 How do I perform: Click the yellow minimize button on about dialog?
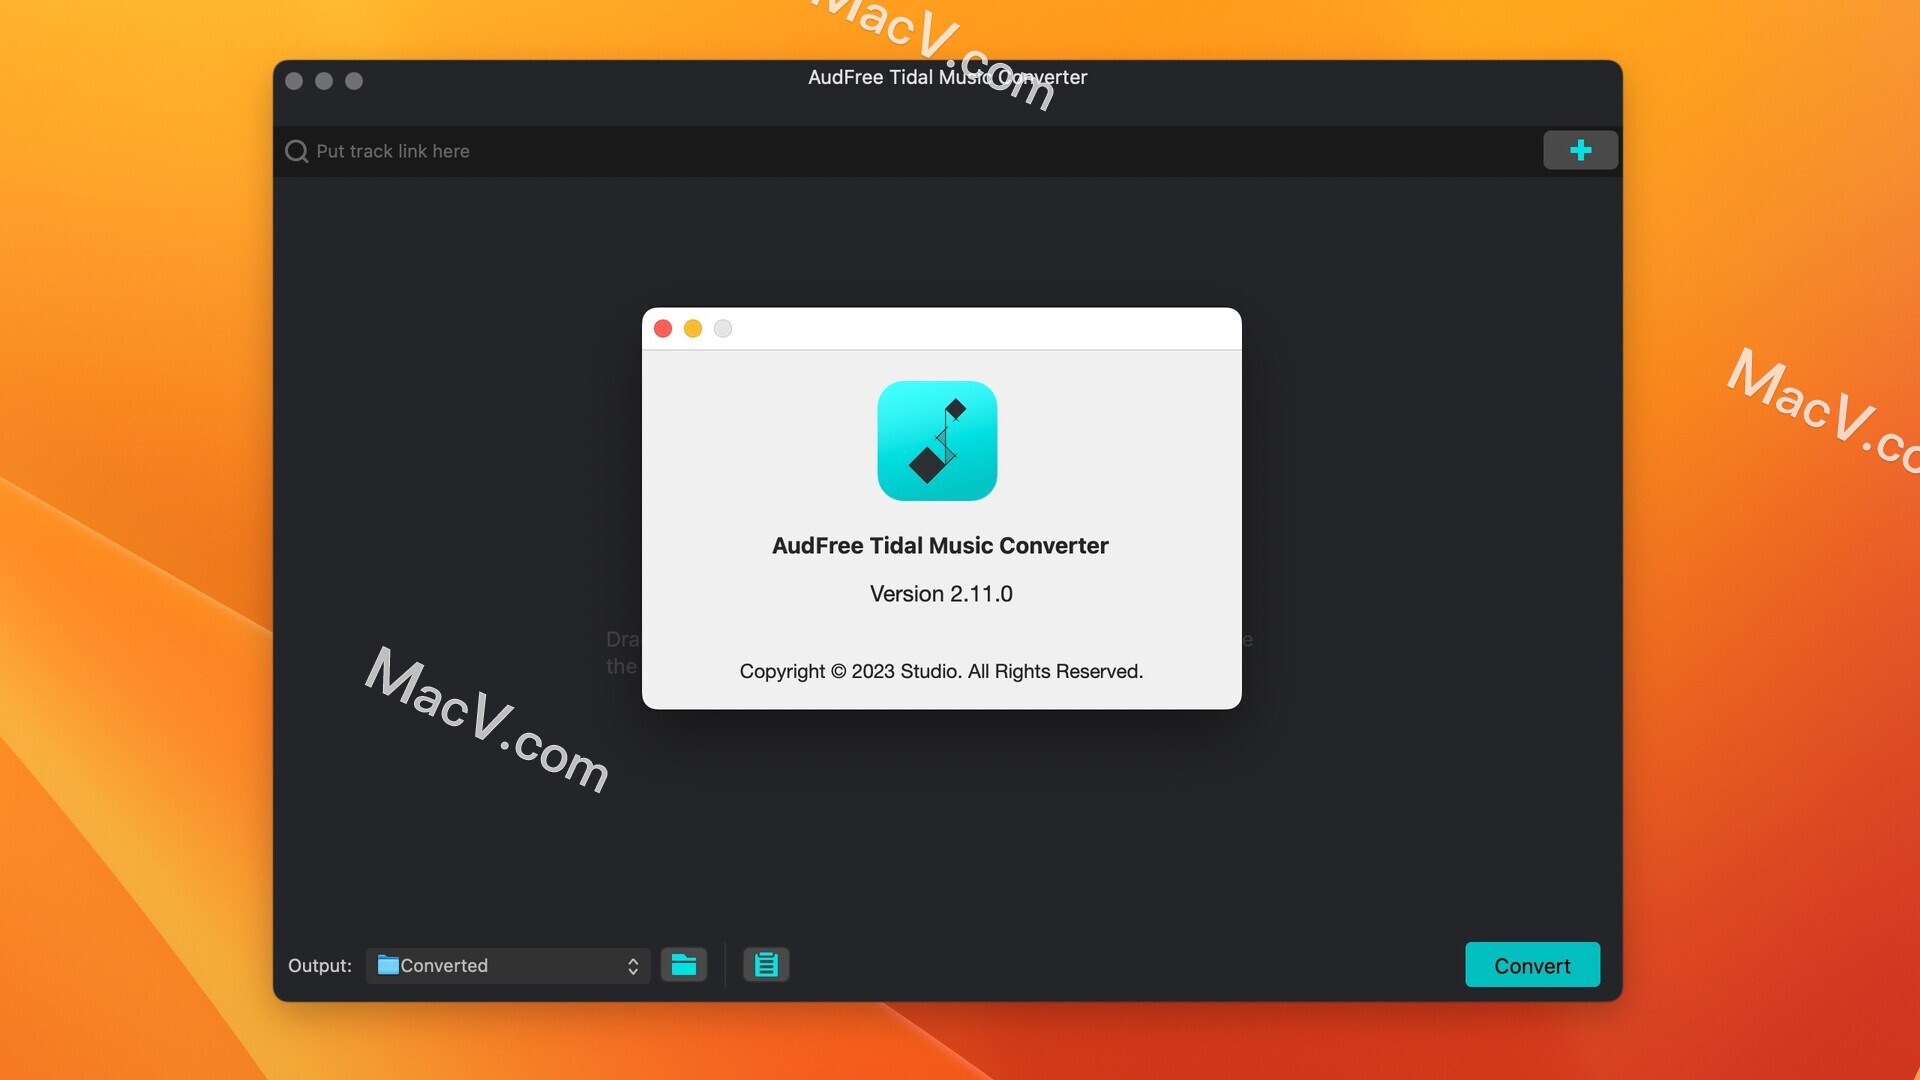coord(692,327)
